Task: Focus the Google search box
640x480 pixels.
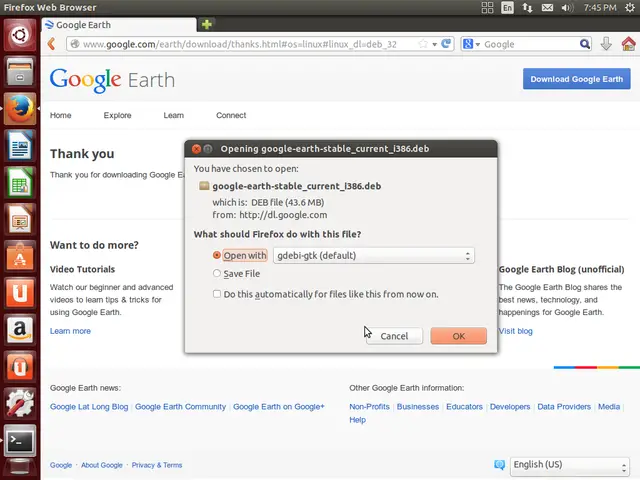Action: pos(530,44)
